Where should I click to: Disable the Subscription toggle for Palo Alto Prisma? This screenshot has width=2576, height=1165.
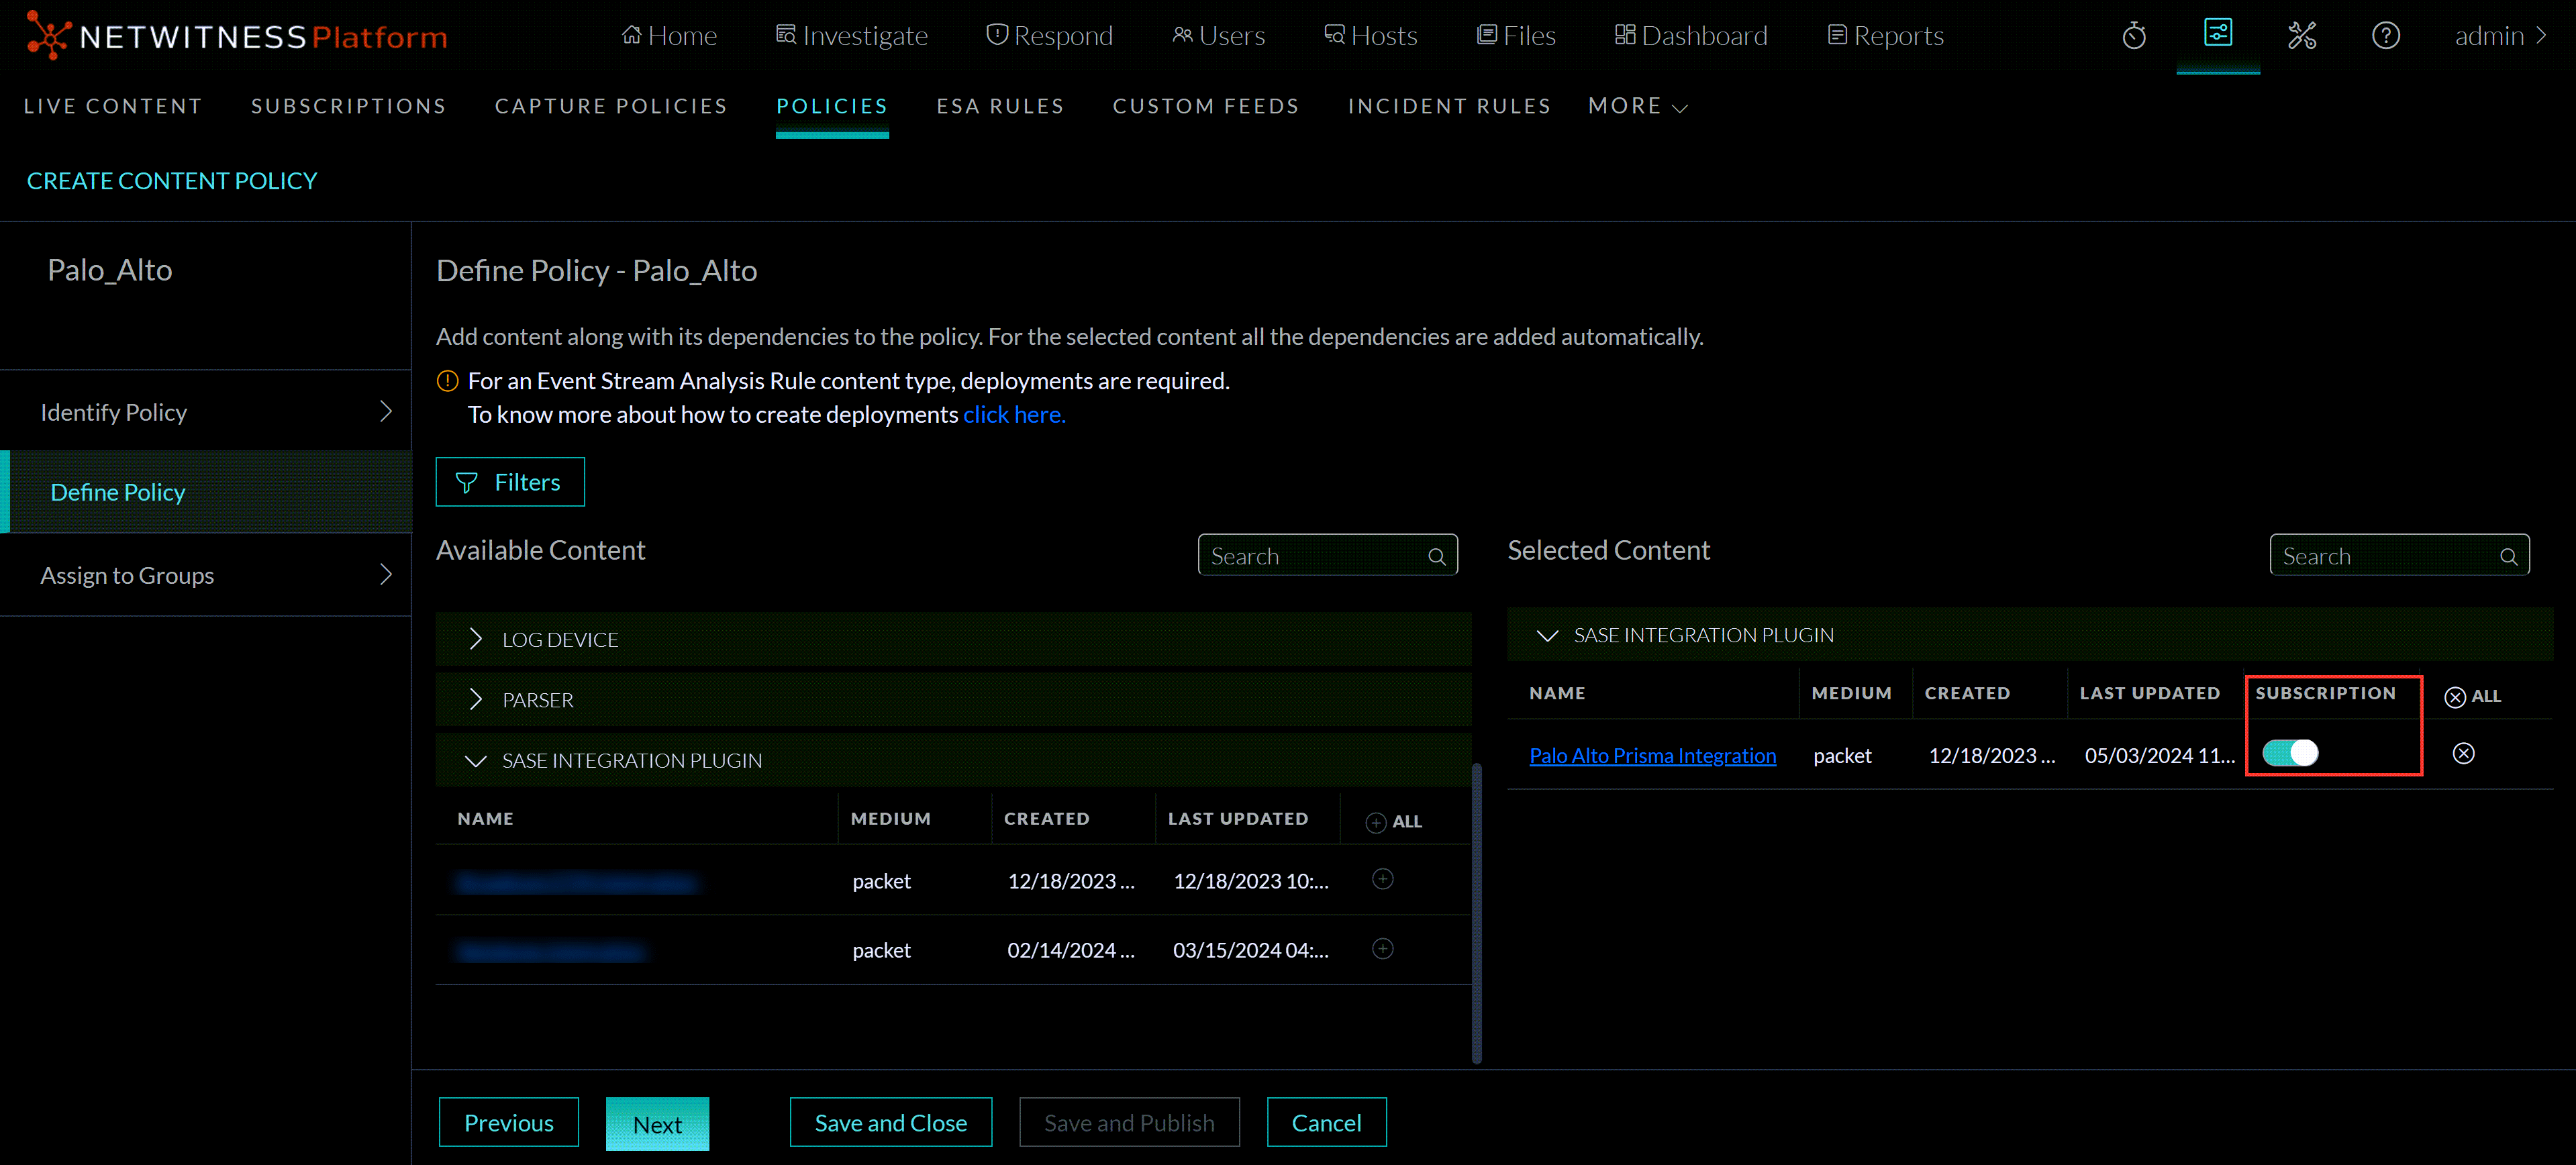[2290, 753]
